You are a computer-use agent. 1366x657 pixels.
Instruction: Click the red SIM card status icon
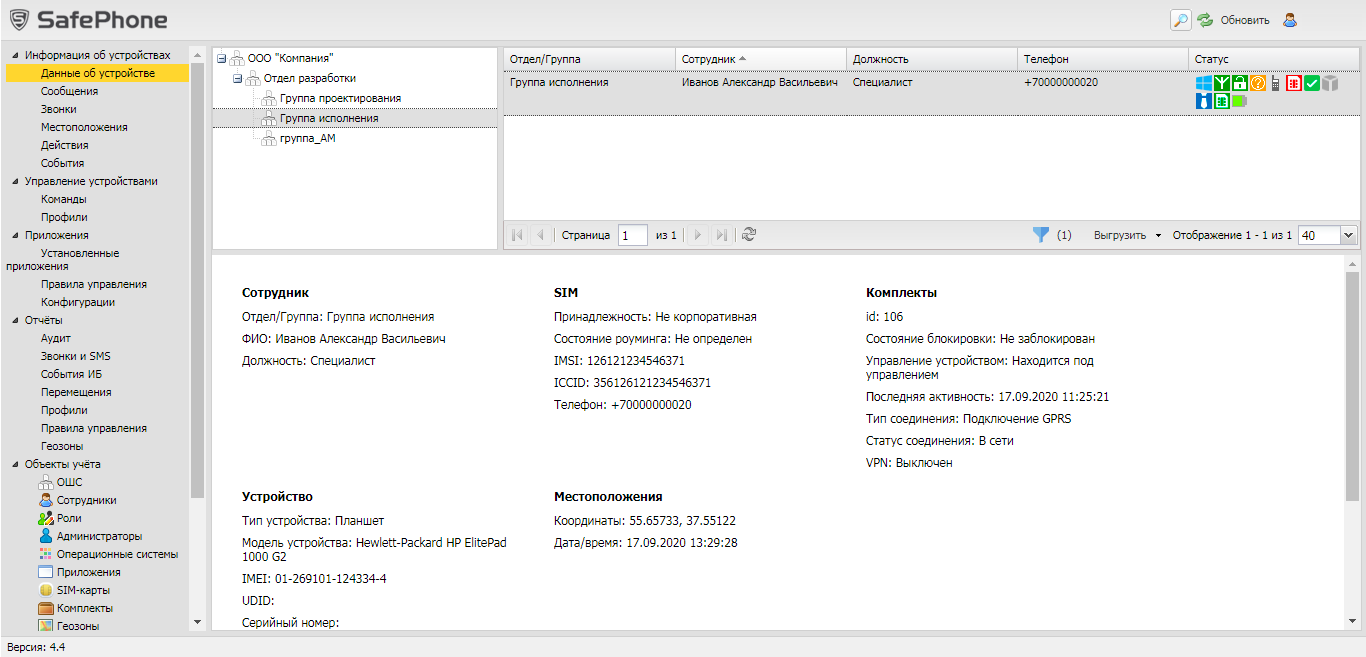pyautogui.click(x=1294, y=83)
